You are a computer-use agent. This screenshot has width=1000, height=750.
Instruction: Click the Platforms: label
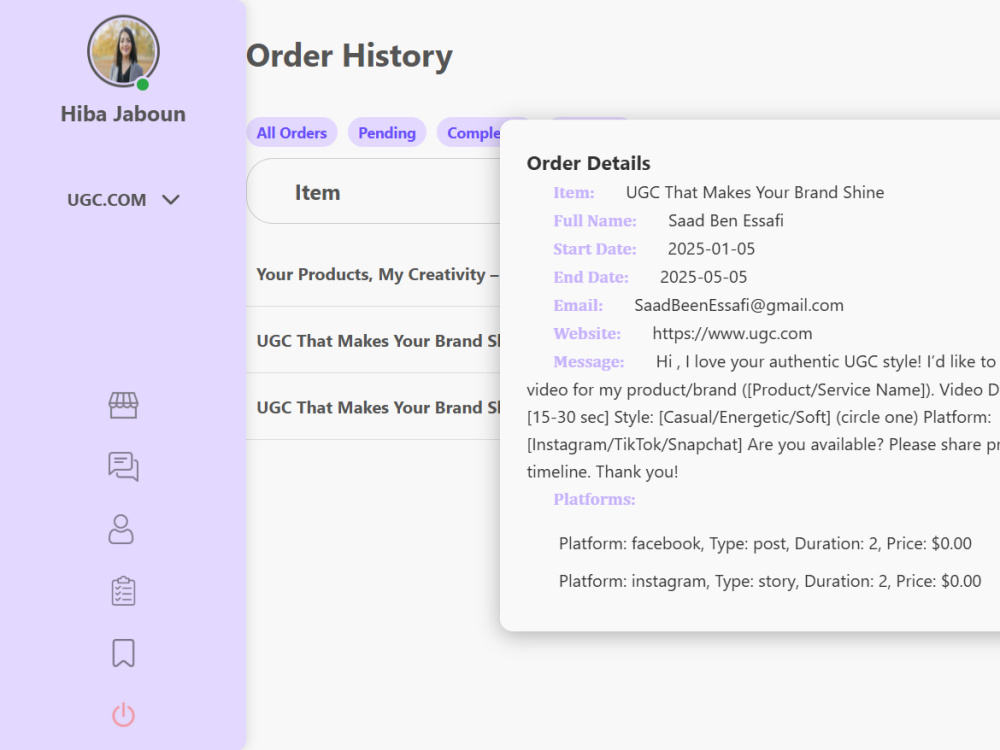point(594,499)
